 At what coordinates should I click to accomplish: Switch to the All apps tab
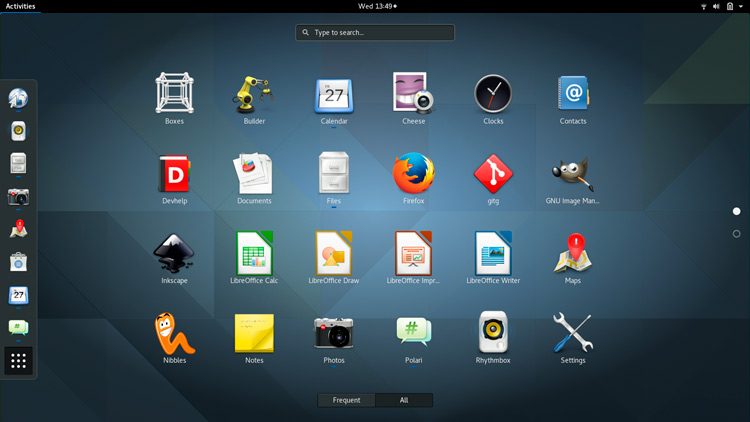(404, 400)
